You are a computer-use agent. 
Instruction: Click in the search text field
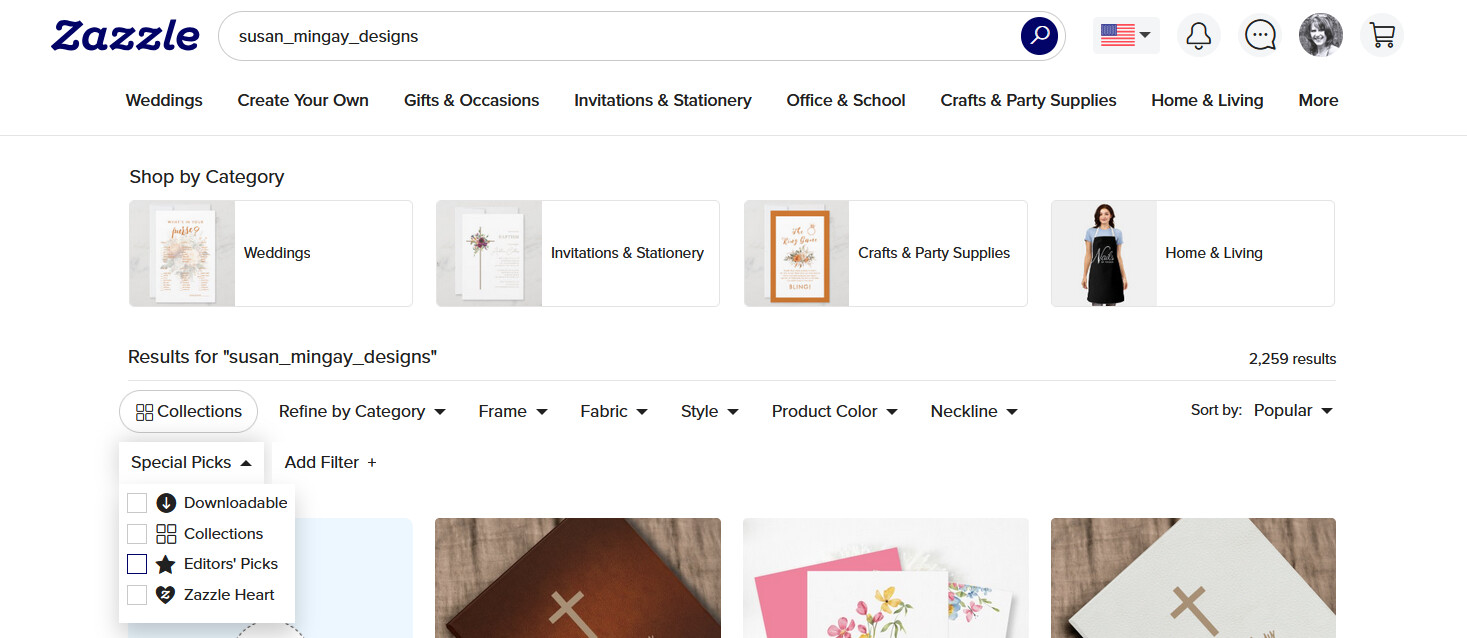pos(620,36)
